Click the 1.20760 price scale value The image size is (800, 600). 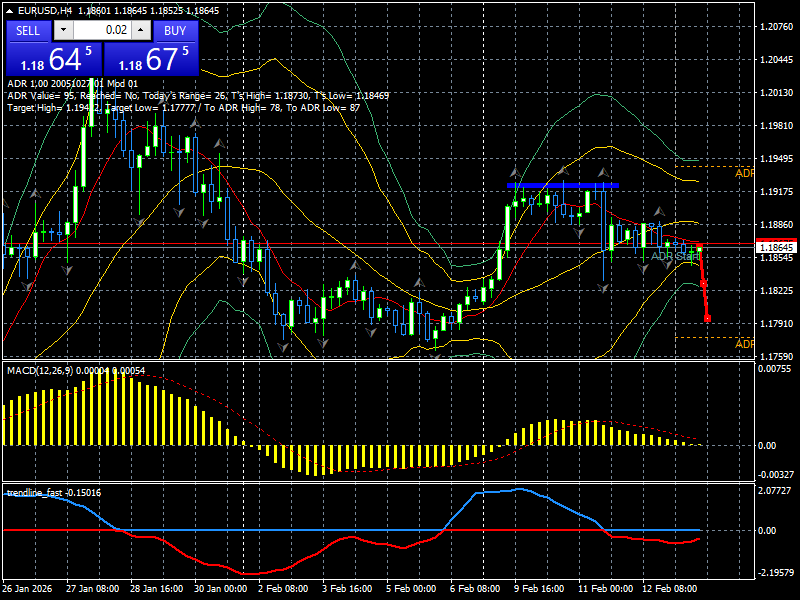(777, 27)
